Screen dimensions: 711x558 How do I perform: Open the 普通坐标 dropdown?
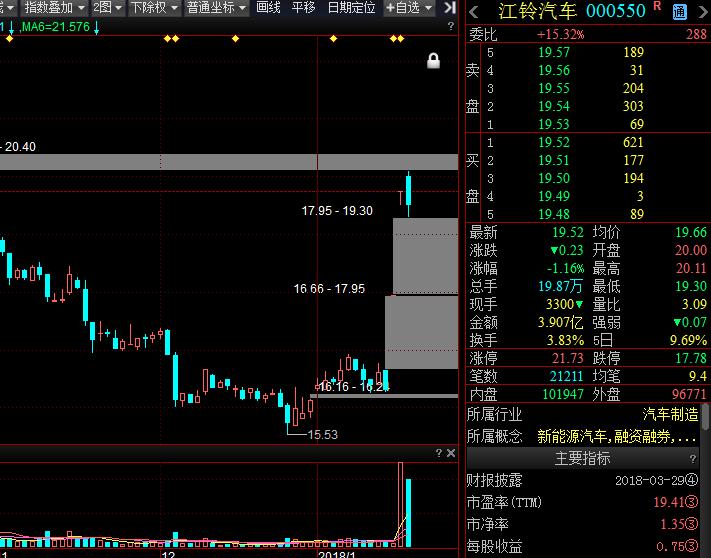[x=216, y=8]
